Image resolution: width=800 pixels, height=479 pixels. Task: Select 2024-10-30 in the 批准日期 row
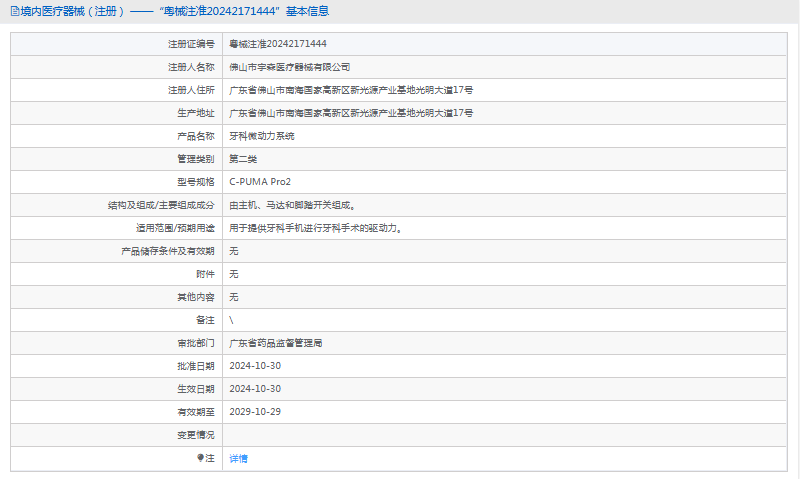[255, 366]
